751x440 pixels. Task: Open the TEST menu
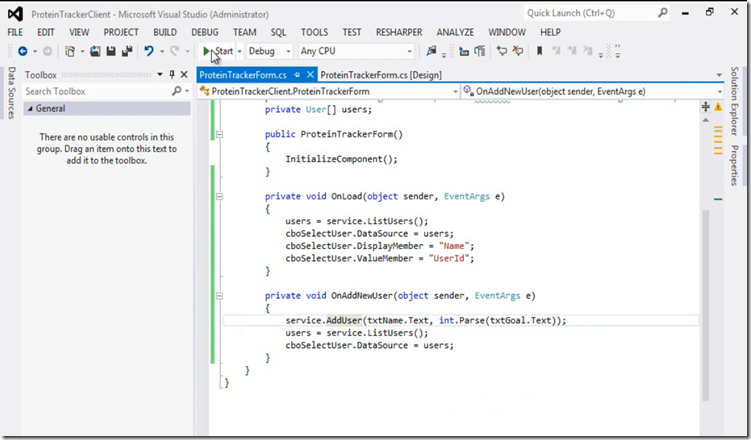[x=352, y=32]
